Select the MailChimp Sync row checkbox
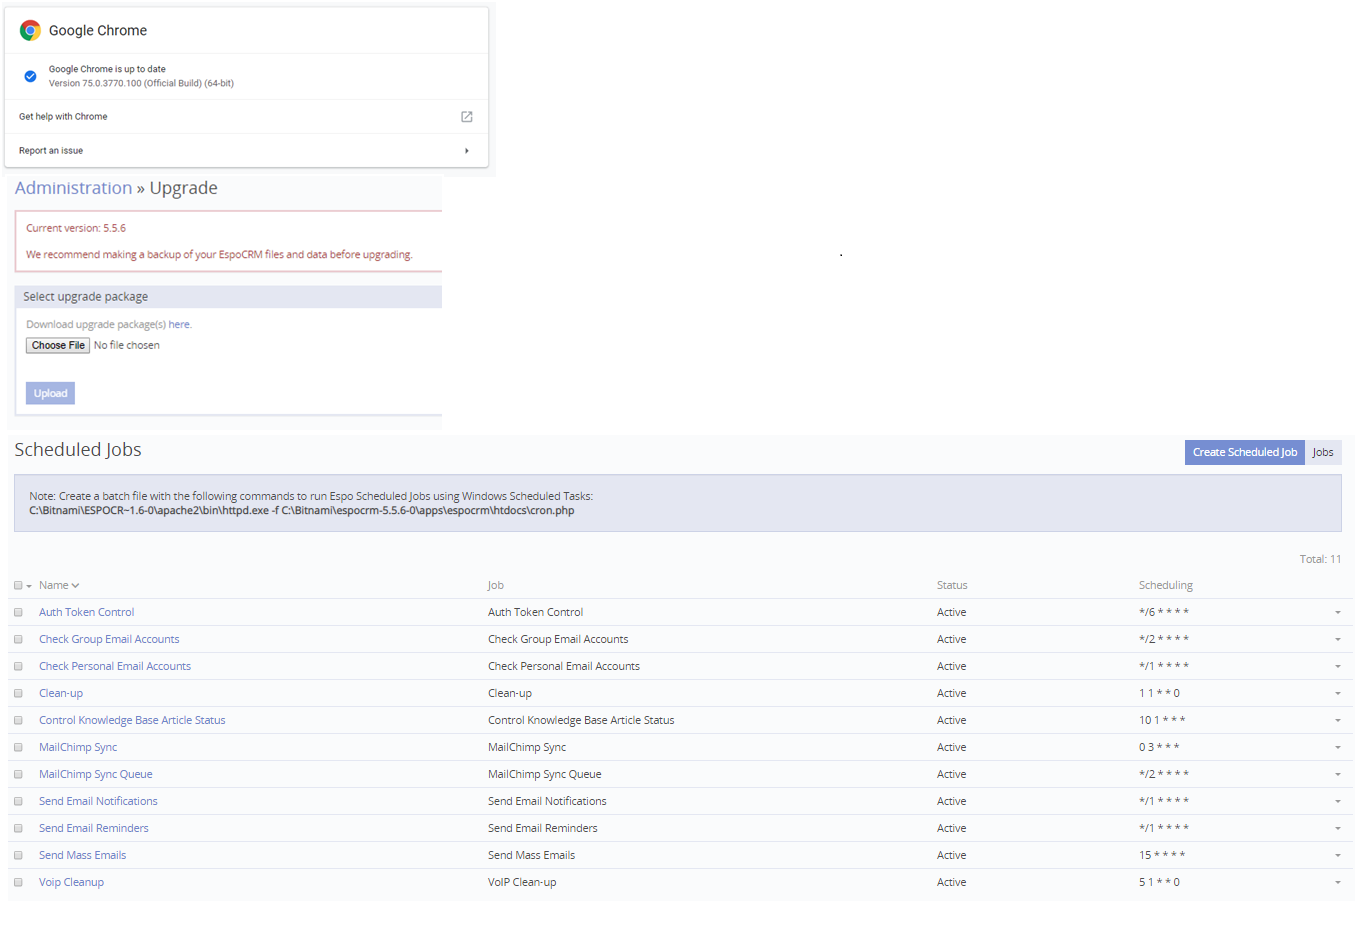The width and height of the screenshot is (1355, 935). (x=18, y=747)
